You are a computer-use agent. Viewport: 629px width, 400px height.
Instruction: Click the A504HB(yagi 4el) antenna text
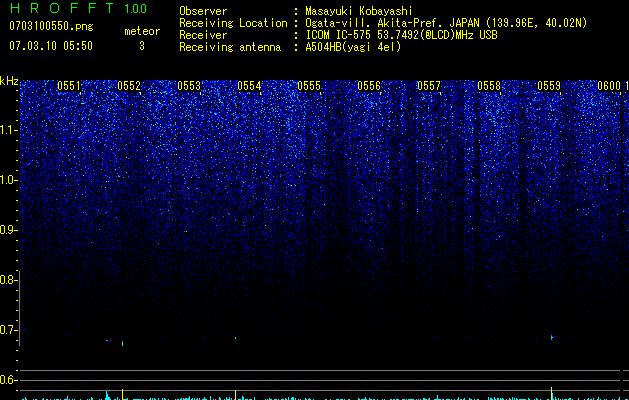pos(353,47)
